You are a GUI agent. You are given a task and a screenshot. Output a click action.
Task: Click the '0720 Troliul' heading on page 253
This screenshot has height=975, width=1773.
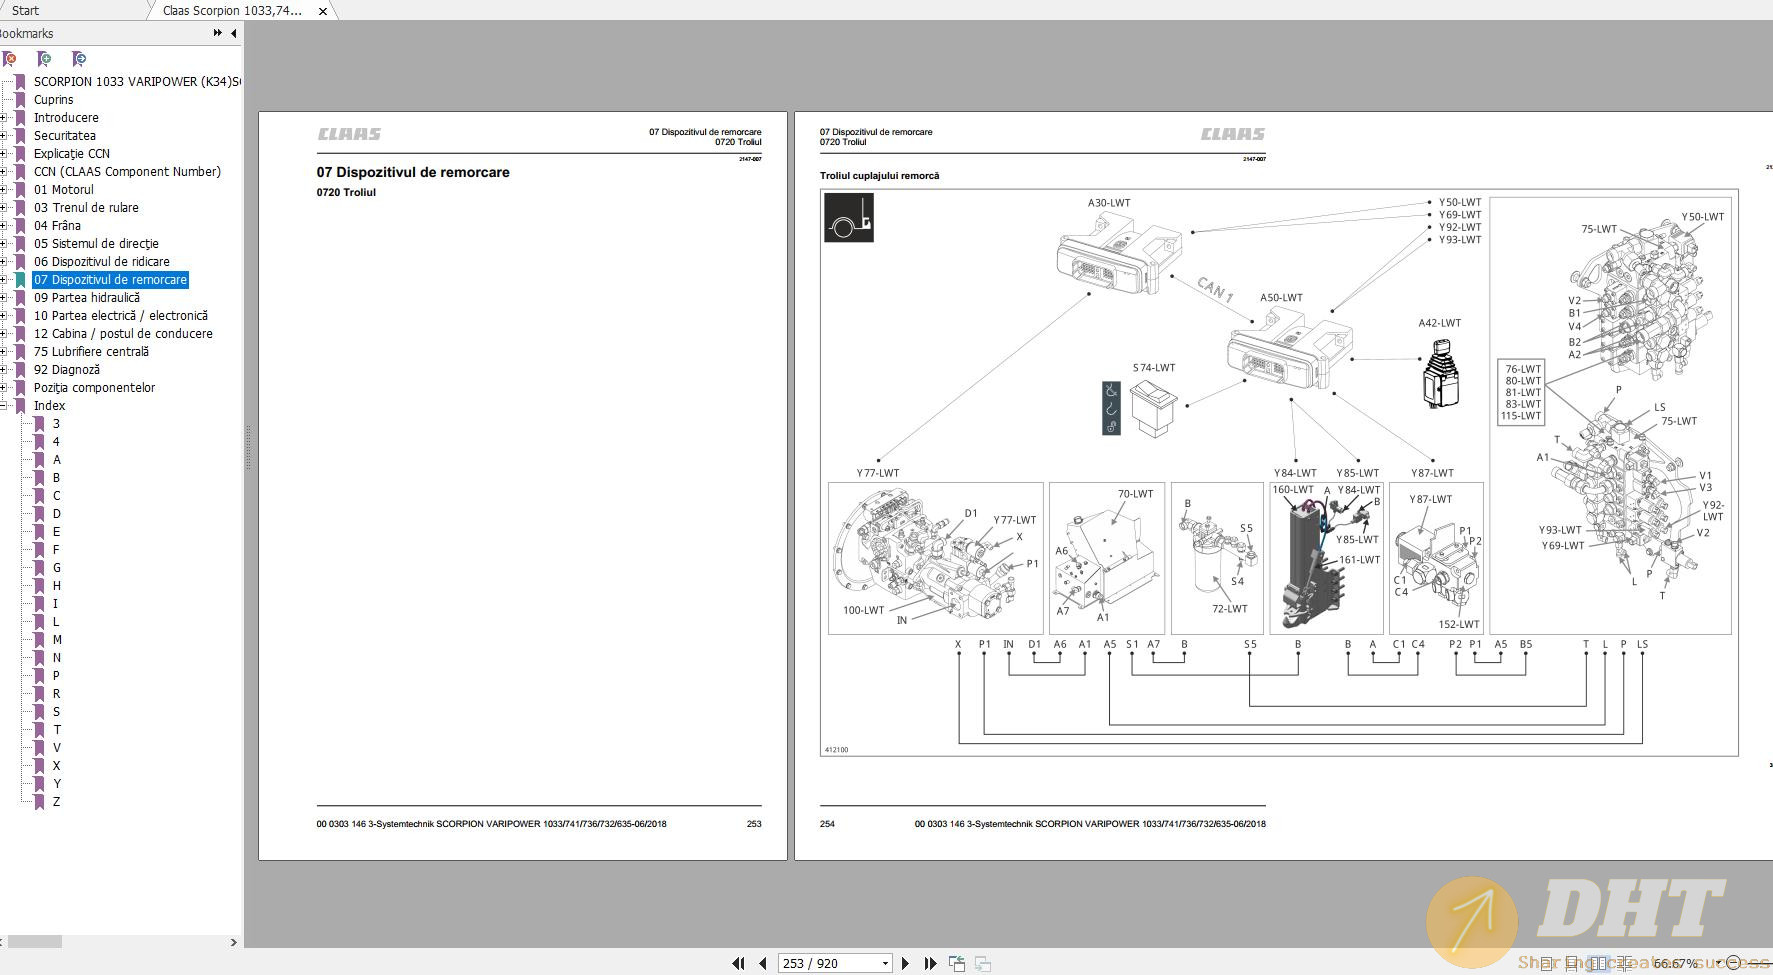click(346, 192)
